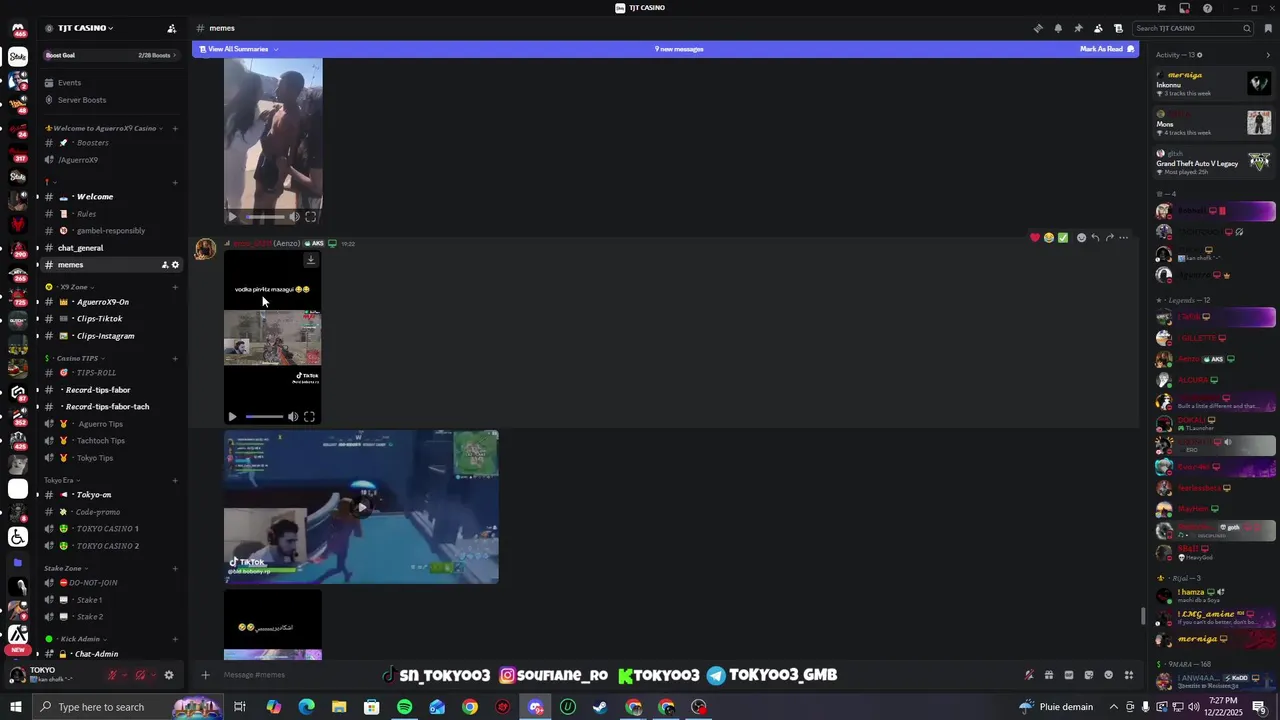Image resolution: width=1280 pixels, height=720 pixels.
Task: Toggle fullscreen on the vodka video
Action: point(310,417)
